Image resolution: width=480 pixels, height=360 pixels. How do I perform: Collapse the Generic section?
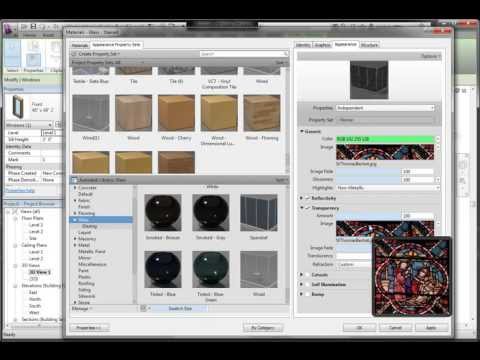tap(301, 131)
